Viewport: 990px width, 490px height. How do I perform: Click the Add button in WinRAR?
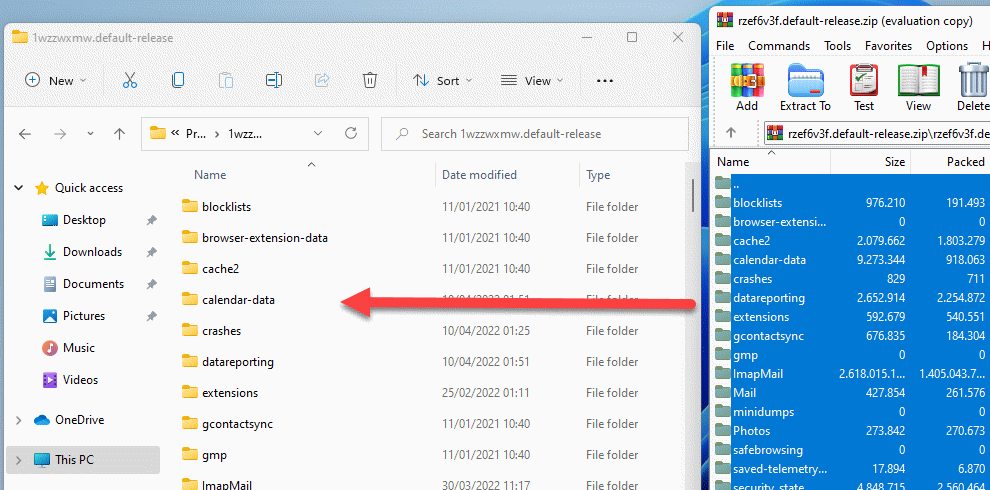[747, 87]
